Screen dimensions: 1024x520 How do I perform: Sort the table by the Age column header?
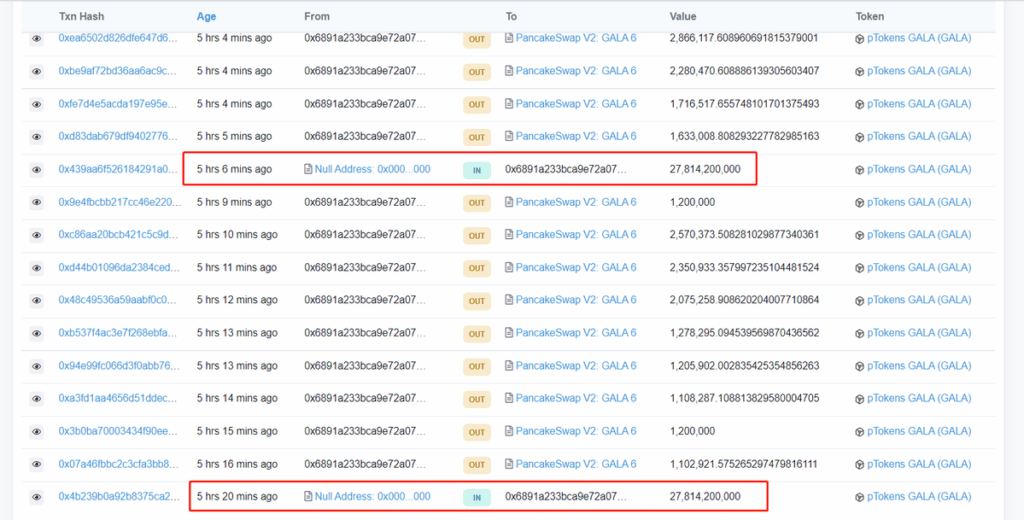[206, 16]
